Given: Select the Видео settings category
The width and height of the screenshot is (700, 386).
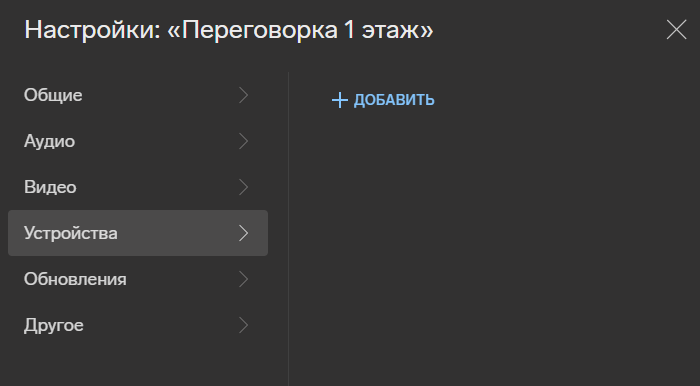Looking at the screenshot, I should tap(138, 187).
